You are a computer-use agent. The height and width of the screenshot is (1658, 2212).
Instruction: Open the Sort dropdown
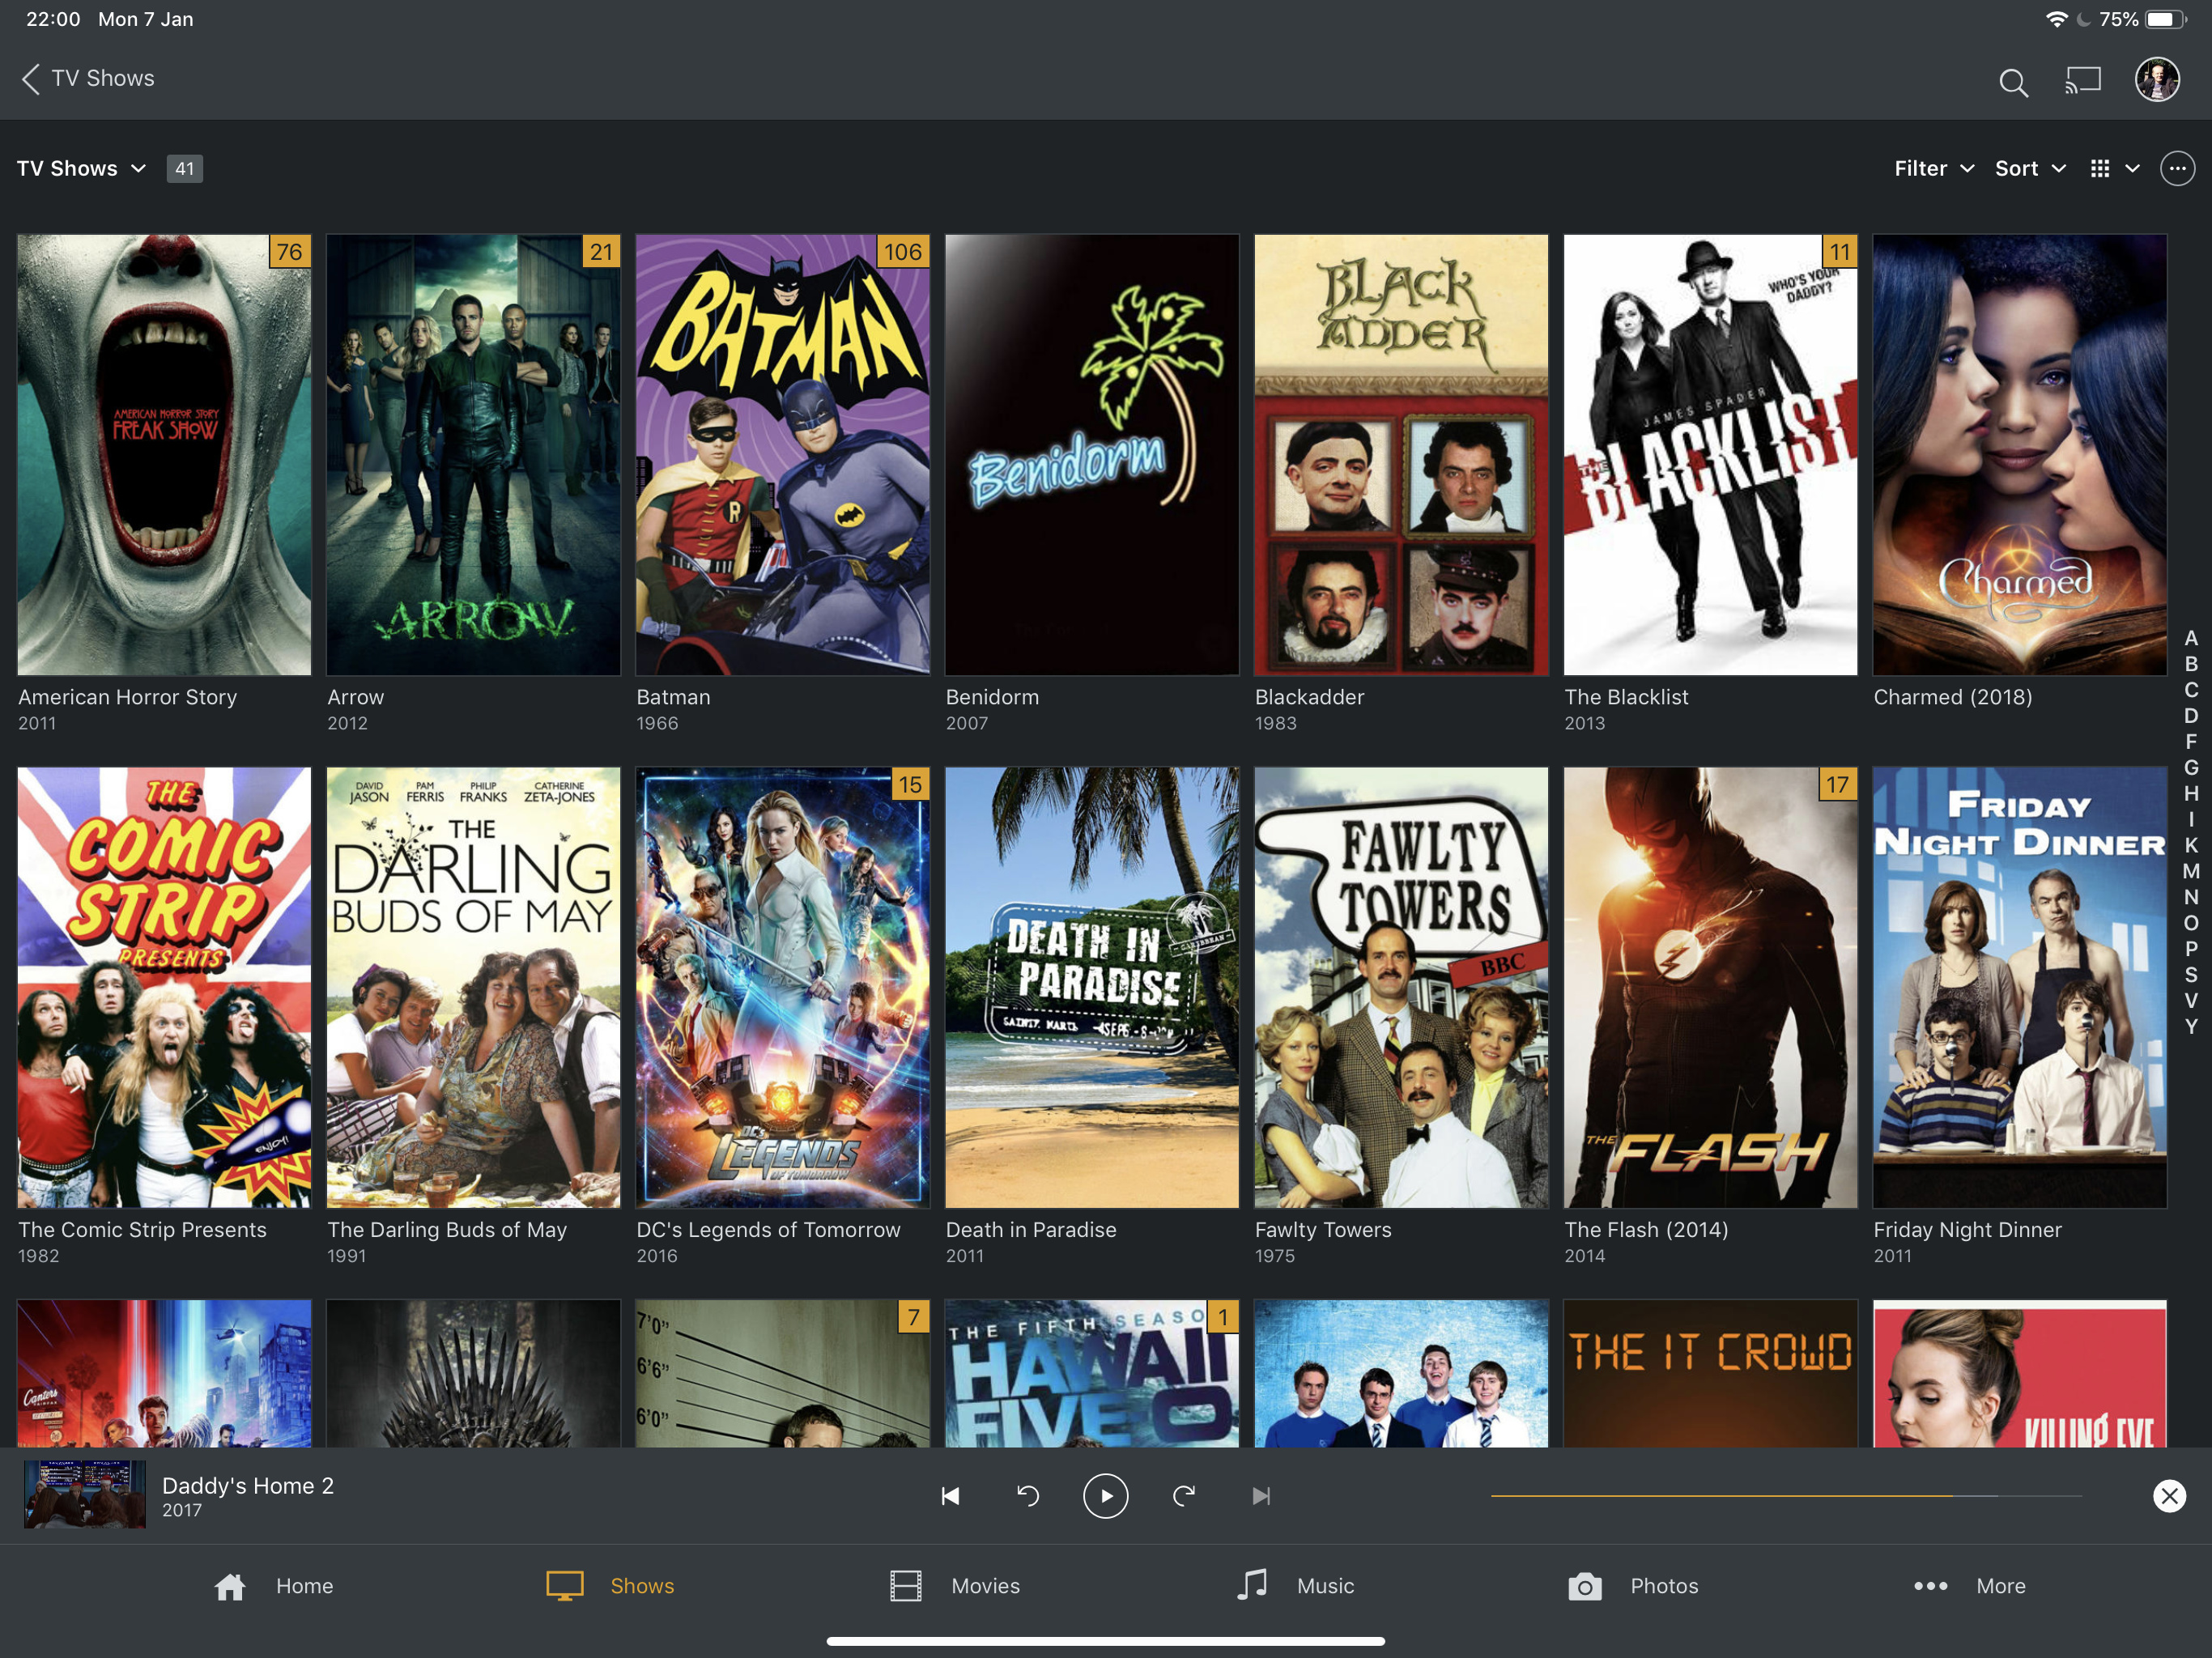point(2029,169)
